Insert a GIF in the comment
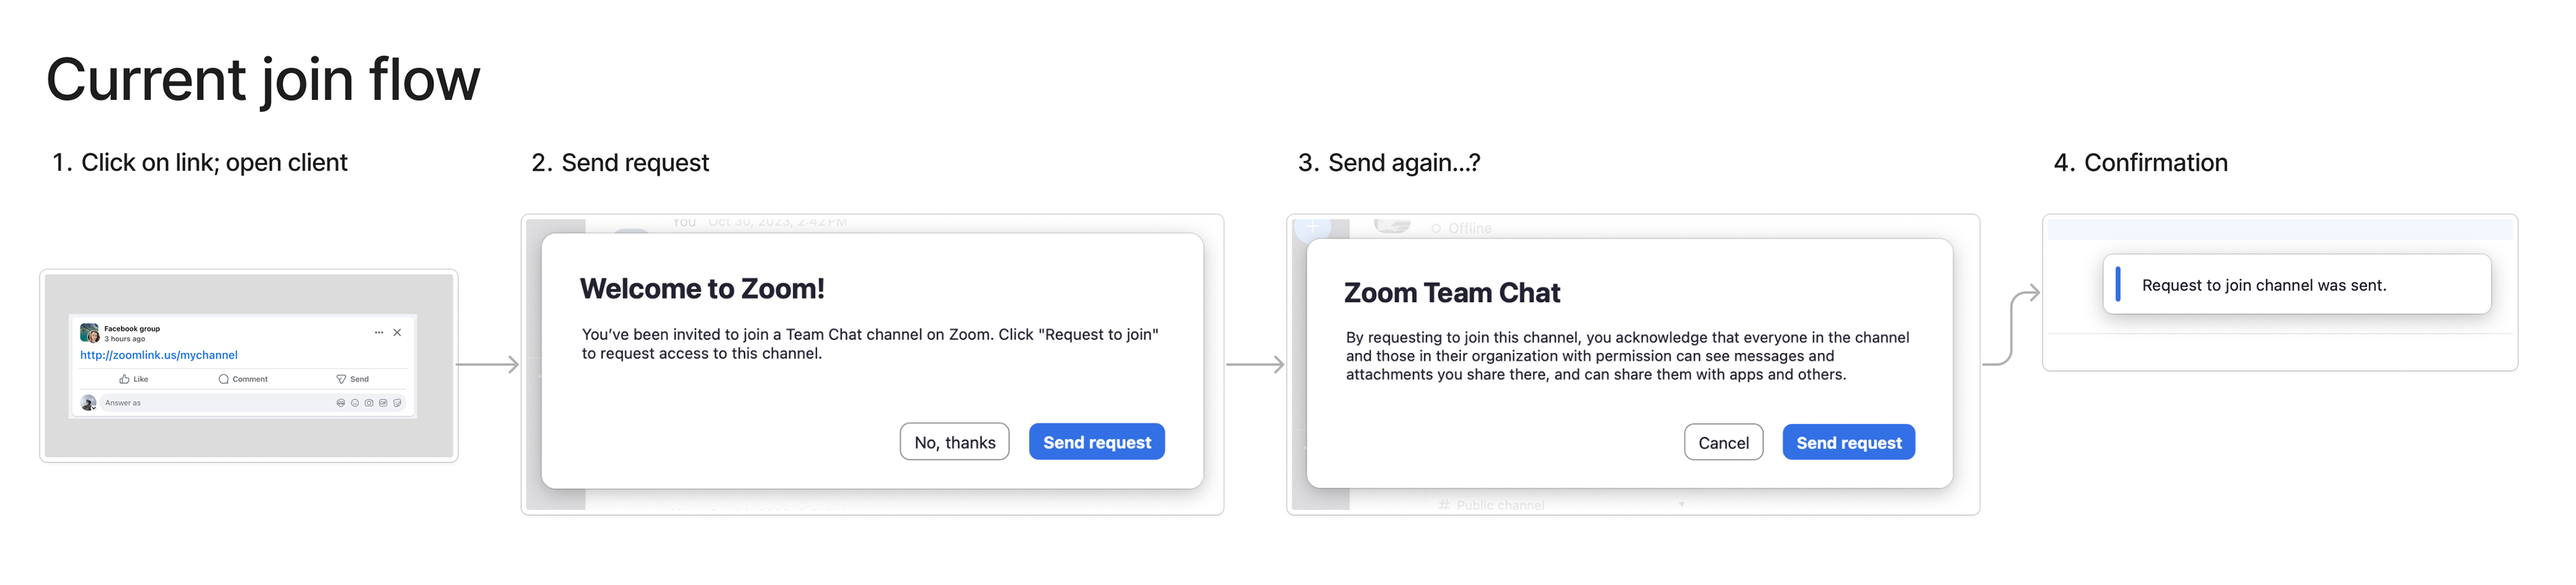 [383, 403]
